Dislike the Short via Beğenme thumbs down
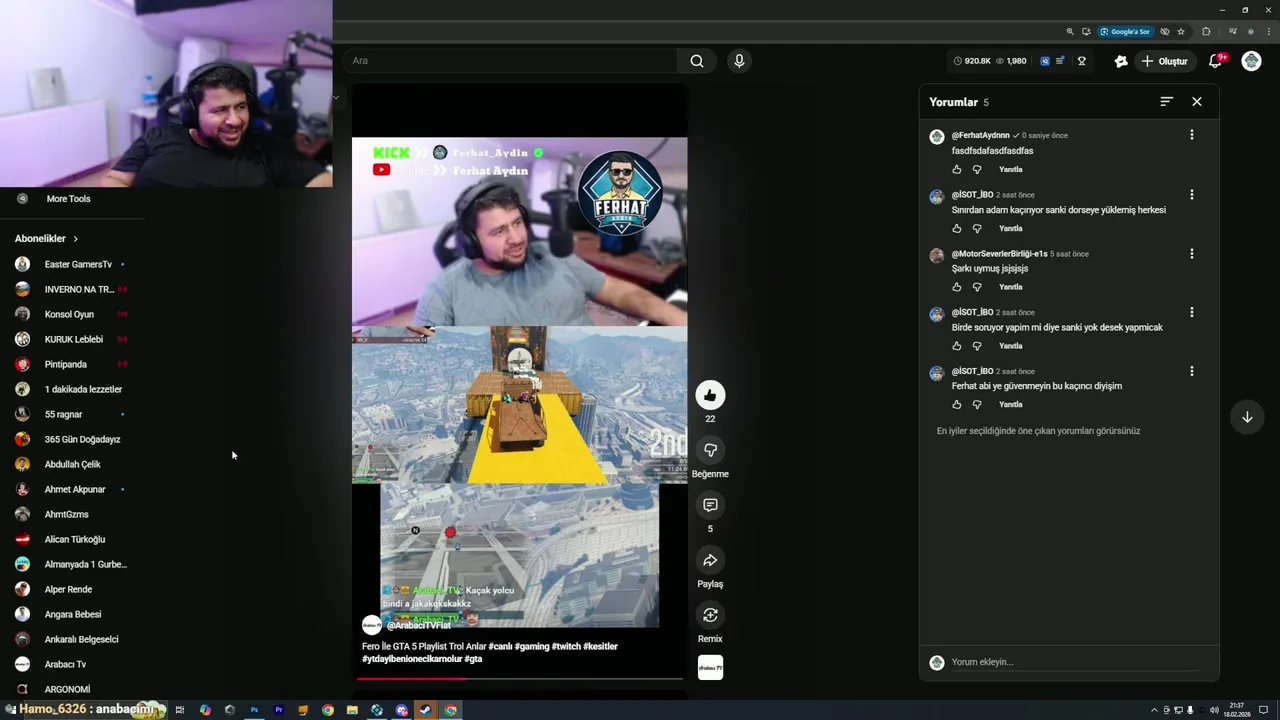This screenshot has width=1280, height=720. 710,450
